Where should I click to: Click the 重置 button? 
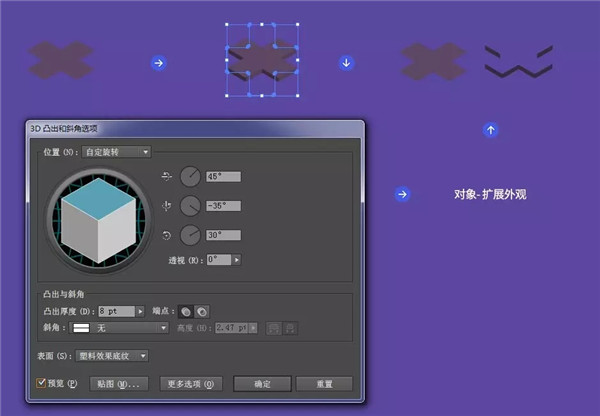click(324, 384)
